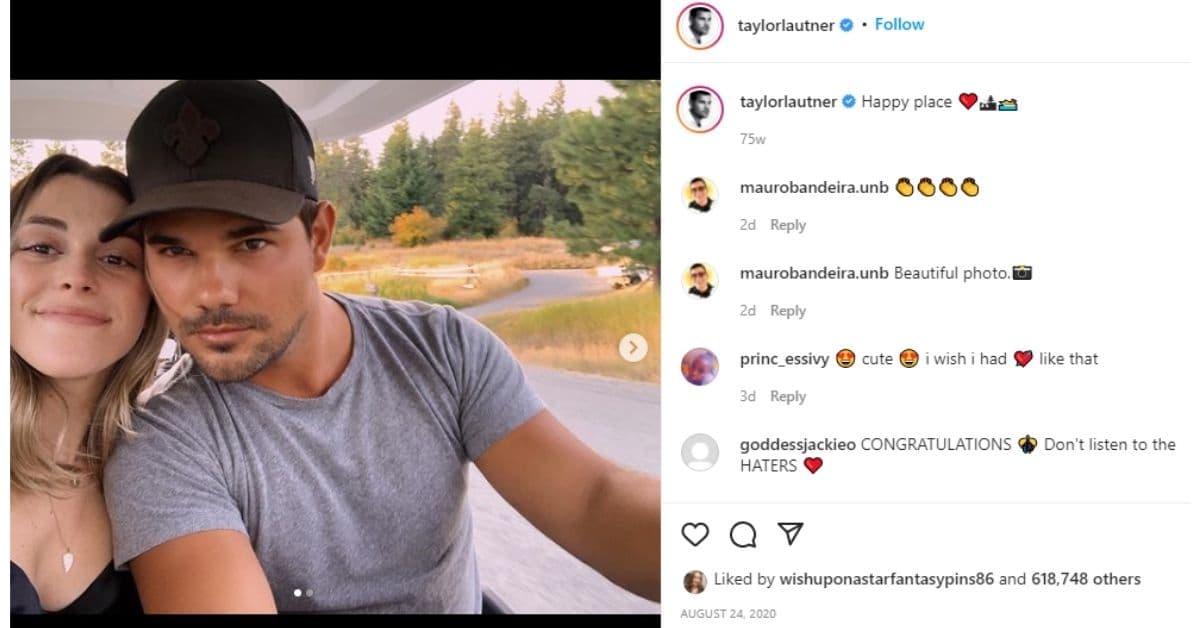Click the second carousel dot indicator
This screenshot has height=628, width=1200.
pyautogui.click(x=312, y=593)
